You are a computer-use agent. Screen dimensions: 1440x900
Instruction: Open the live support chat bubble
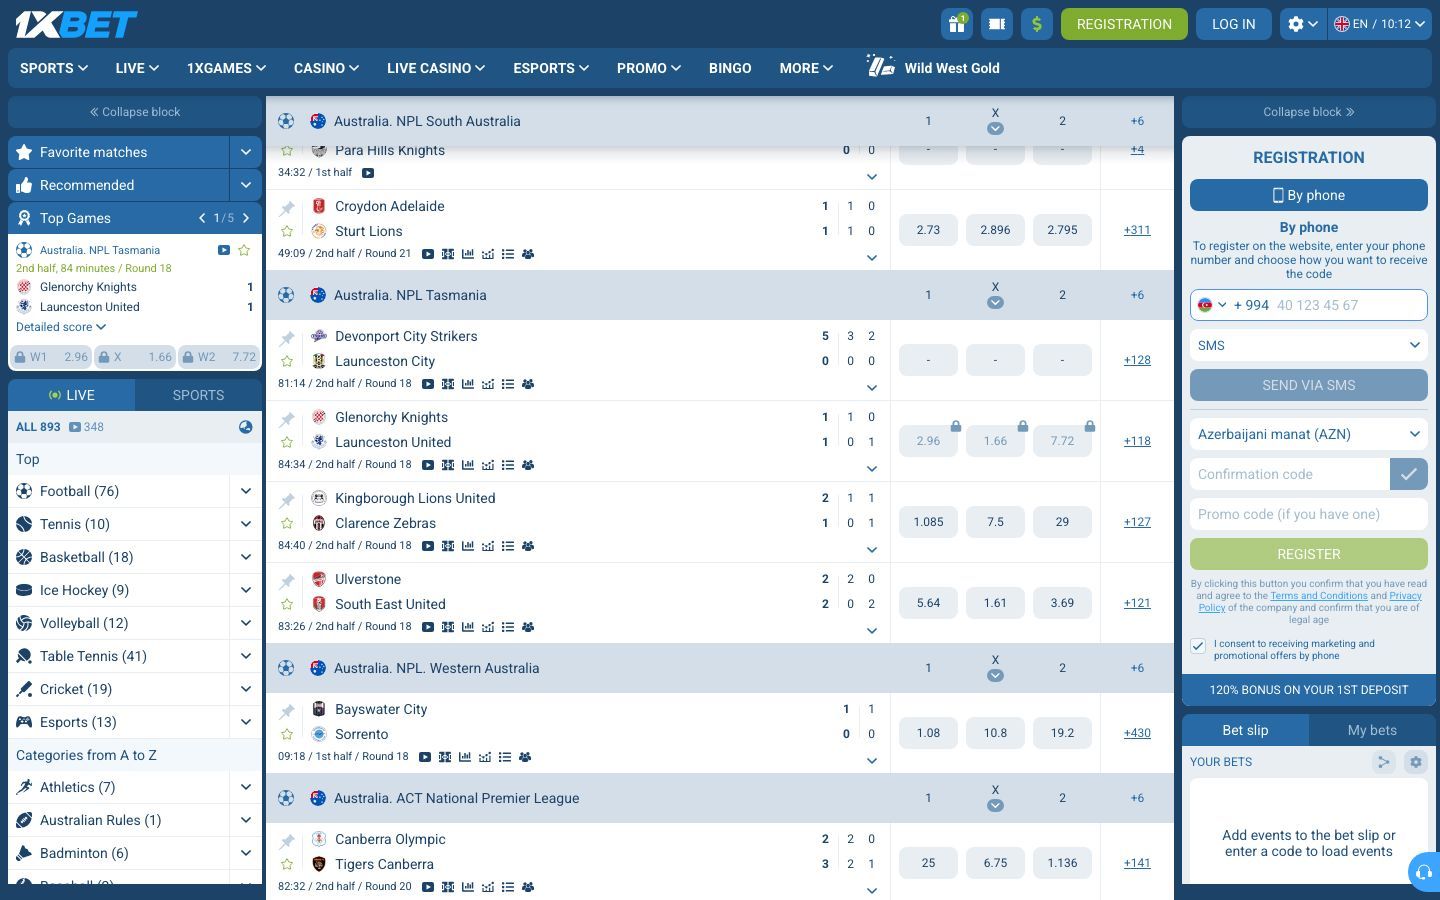point(1424,870)
